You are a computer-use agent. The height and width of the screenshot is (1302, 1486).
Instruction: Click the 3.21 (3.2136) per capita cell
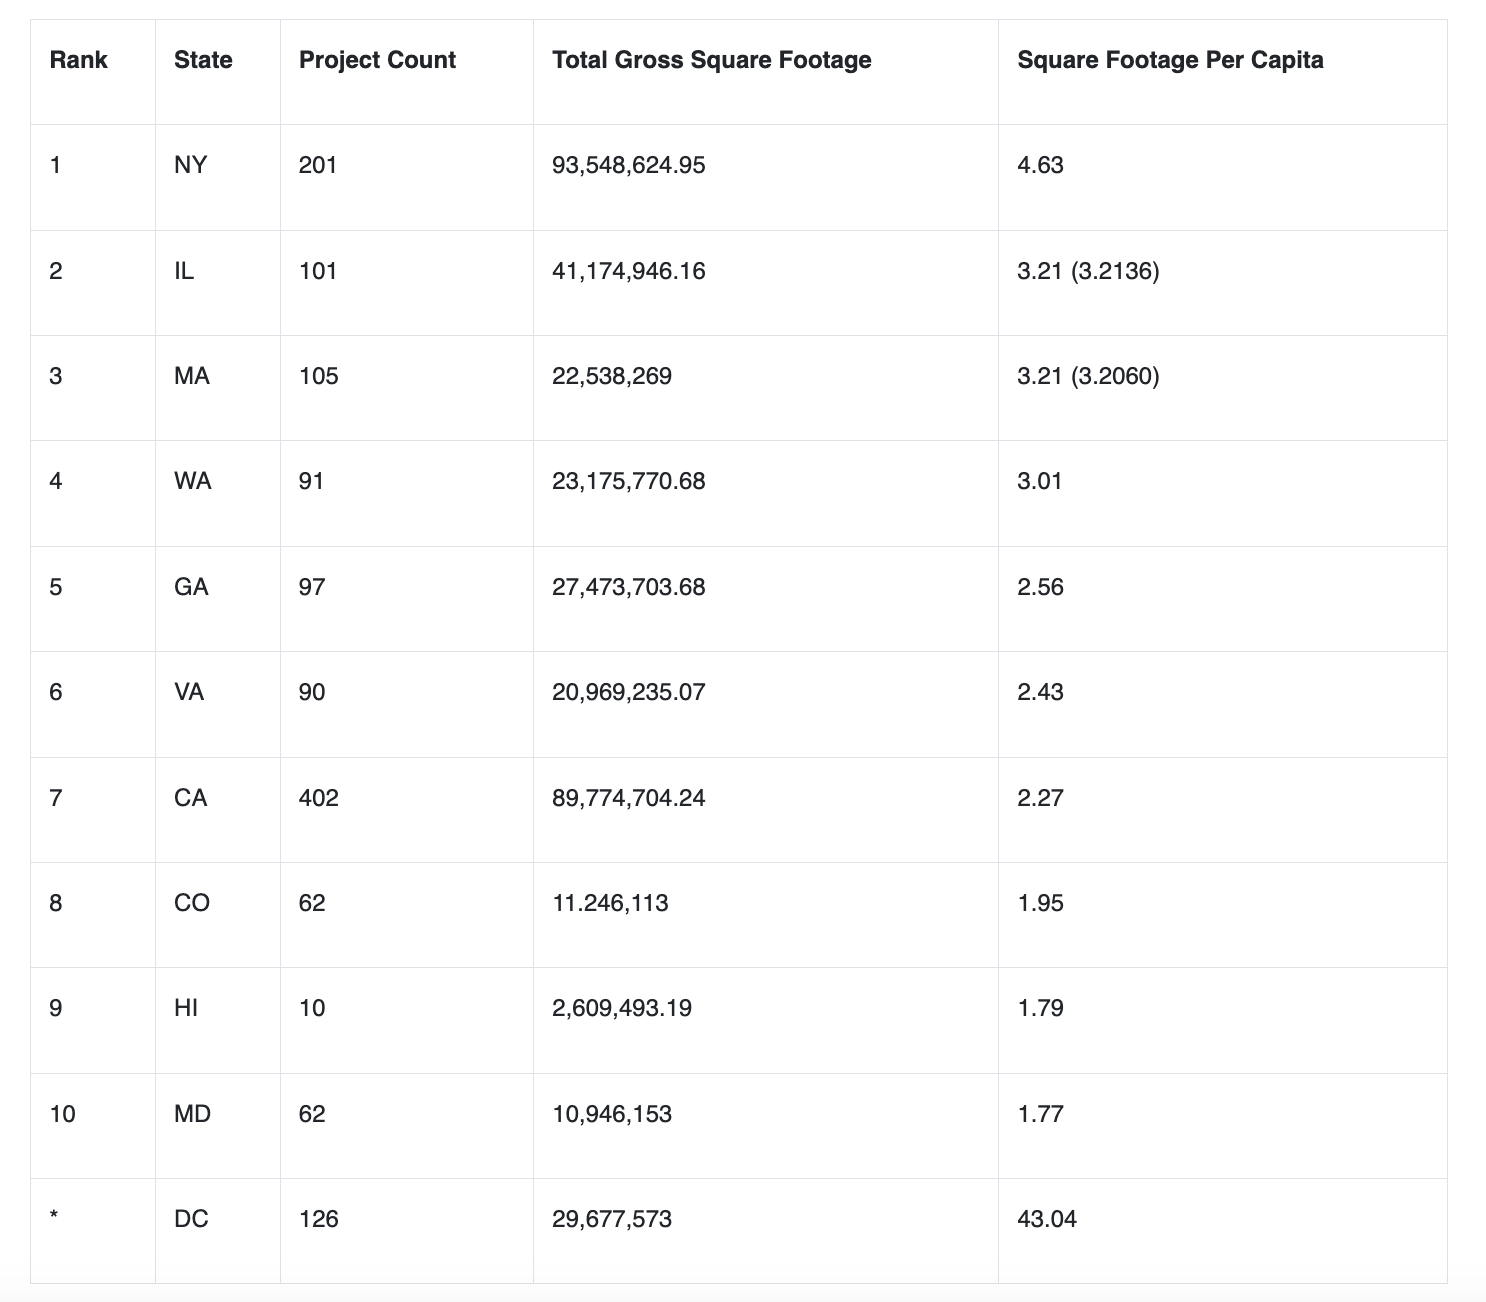click(x=1088, y=271)
